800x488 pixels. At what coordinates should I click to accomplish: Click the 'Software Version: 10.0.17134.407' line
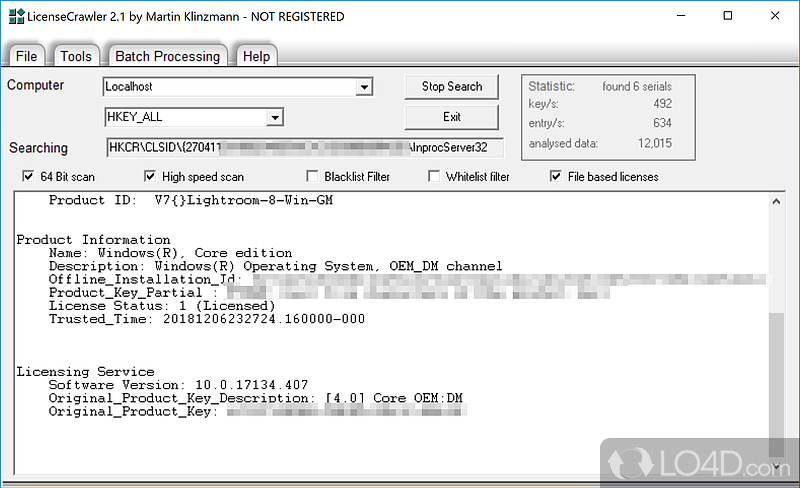click(179, 385)
